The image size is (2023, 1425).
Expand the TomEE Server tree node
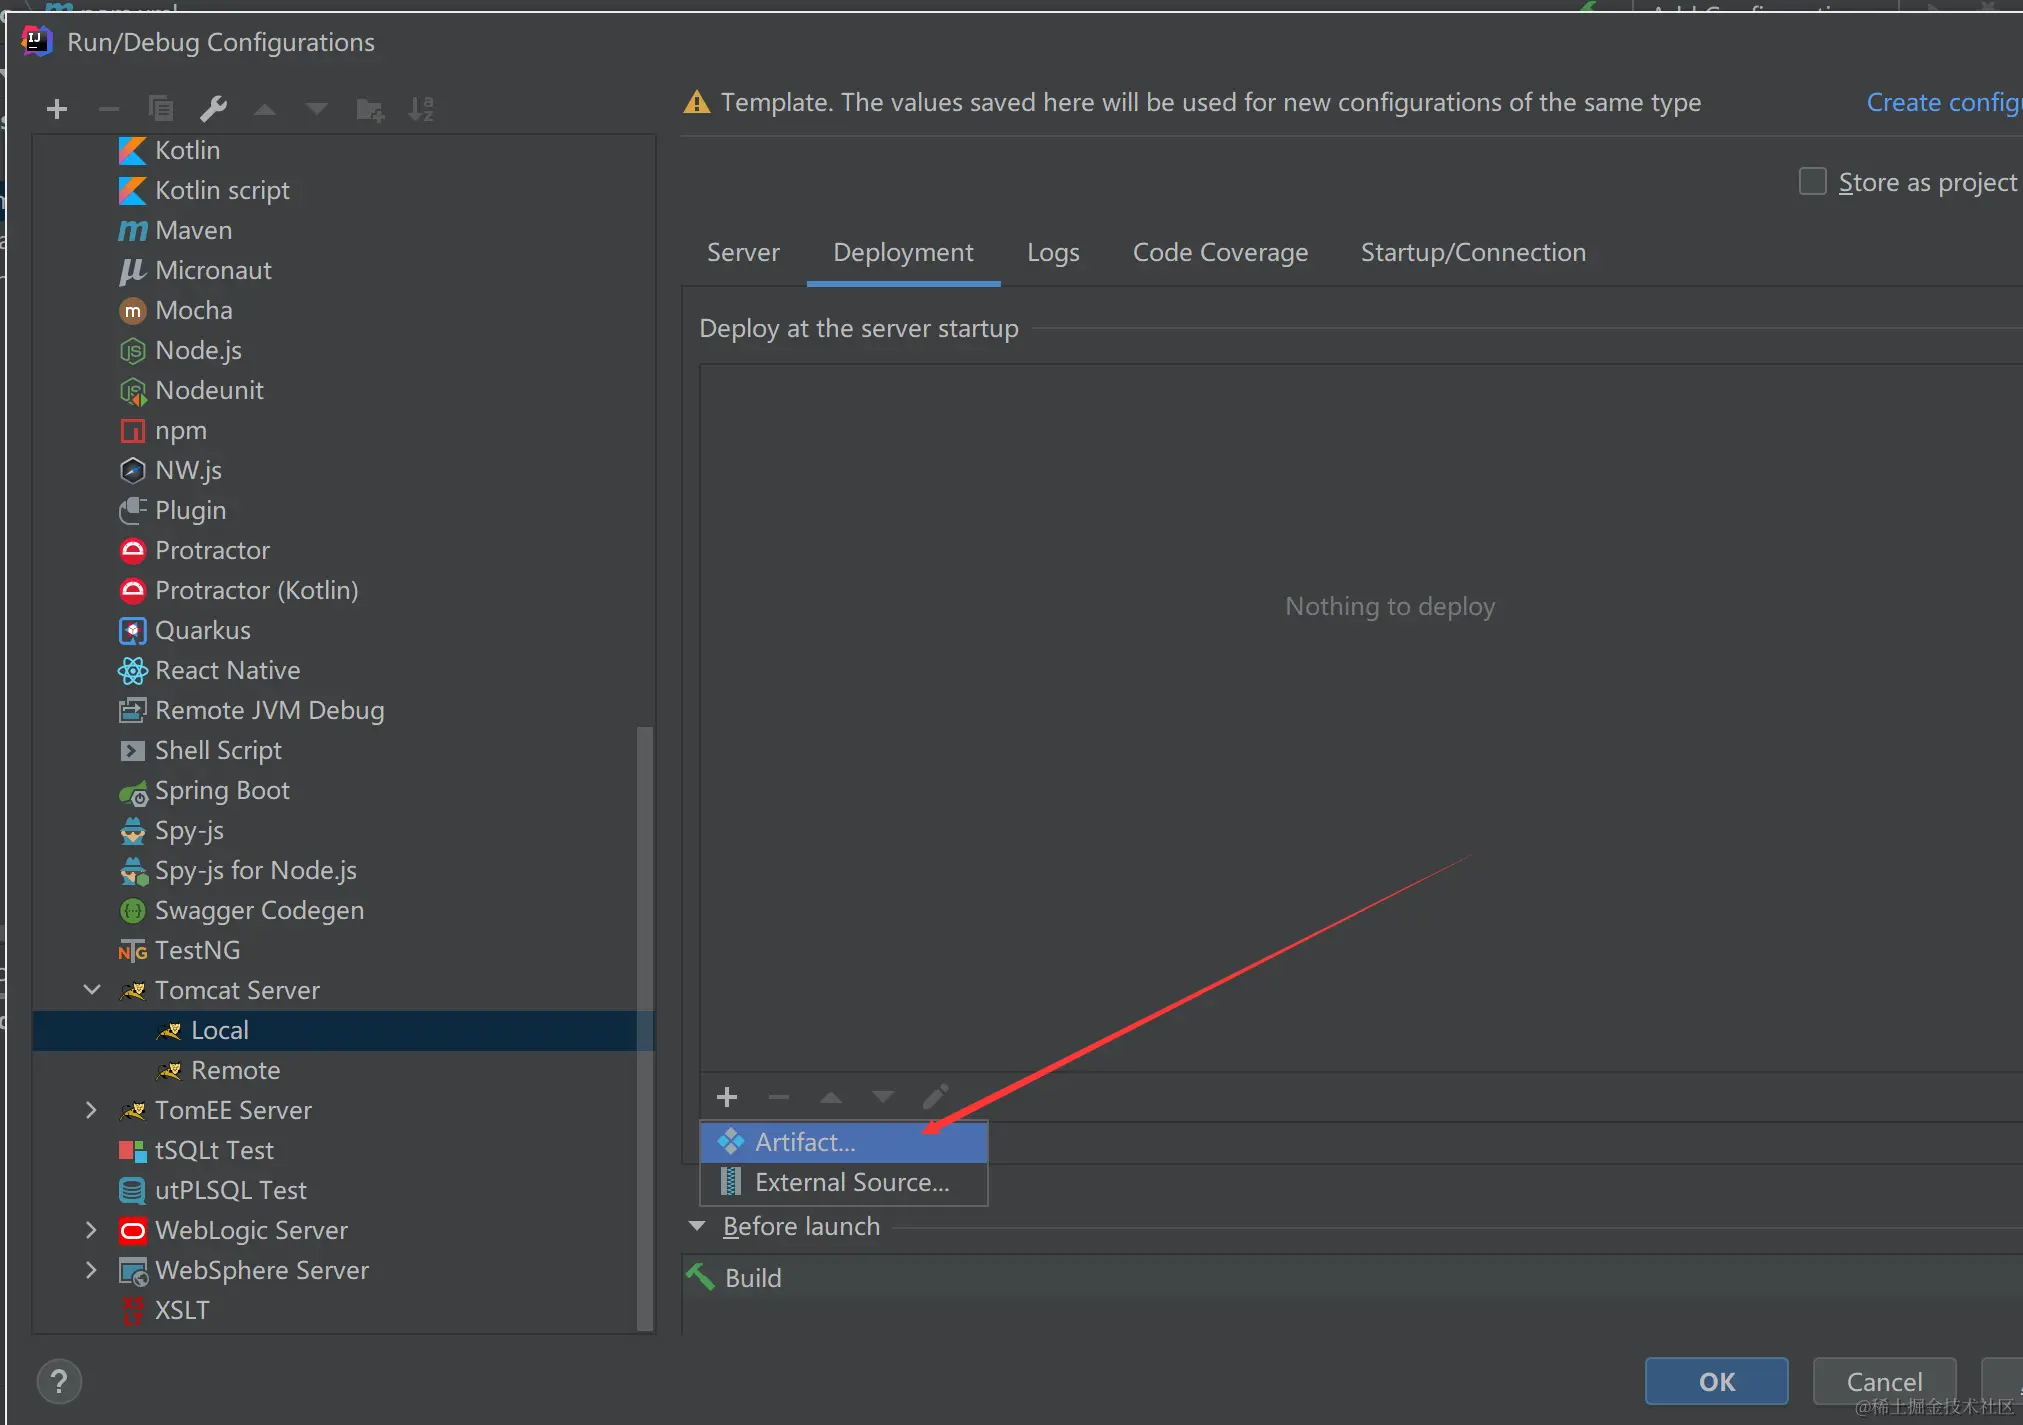(92, 1110)
